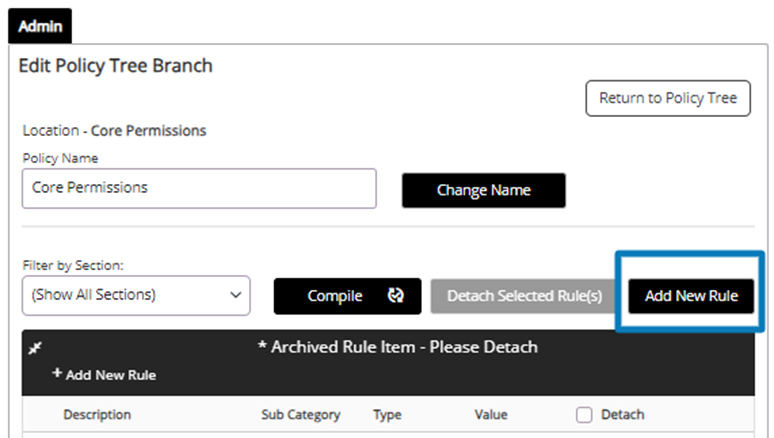Click the highlighted black Add New Rule button
The image size is (774, 438).
click(x=691, y=296)
